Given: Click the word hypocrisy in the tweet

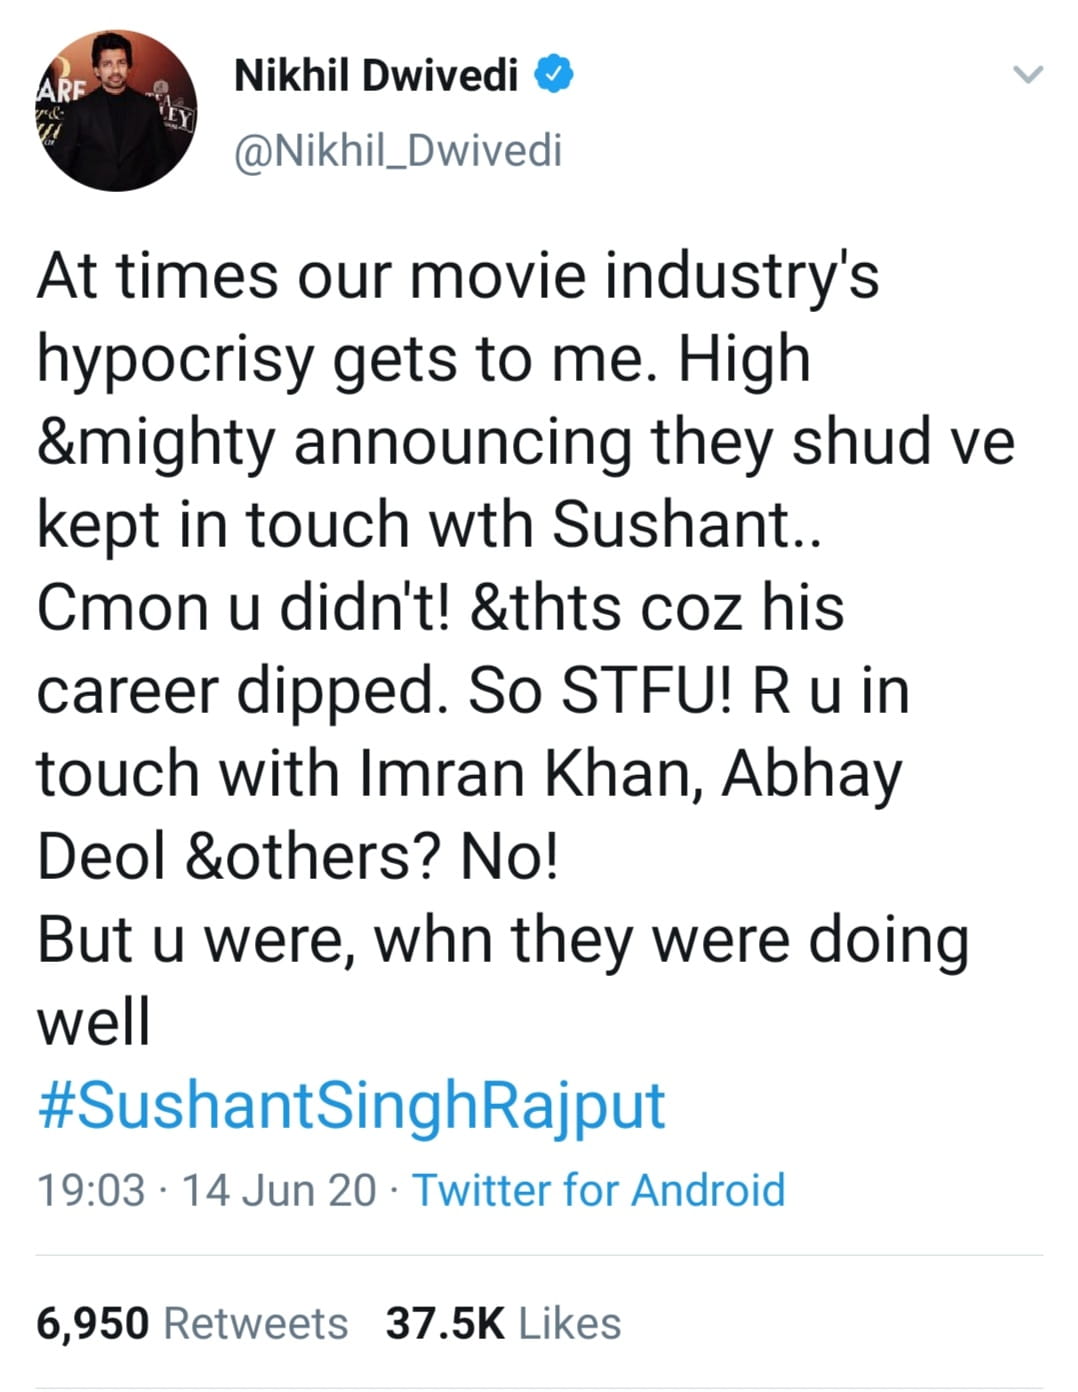Looking at the screenshot, I should 175,360.
